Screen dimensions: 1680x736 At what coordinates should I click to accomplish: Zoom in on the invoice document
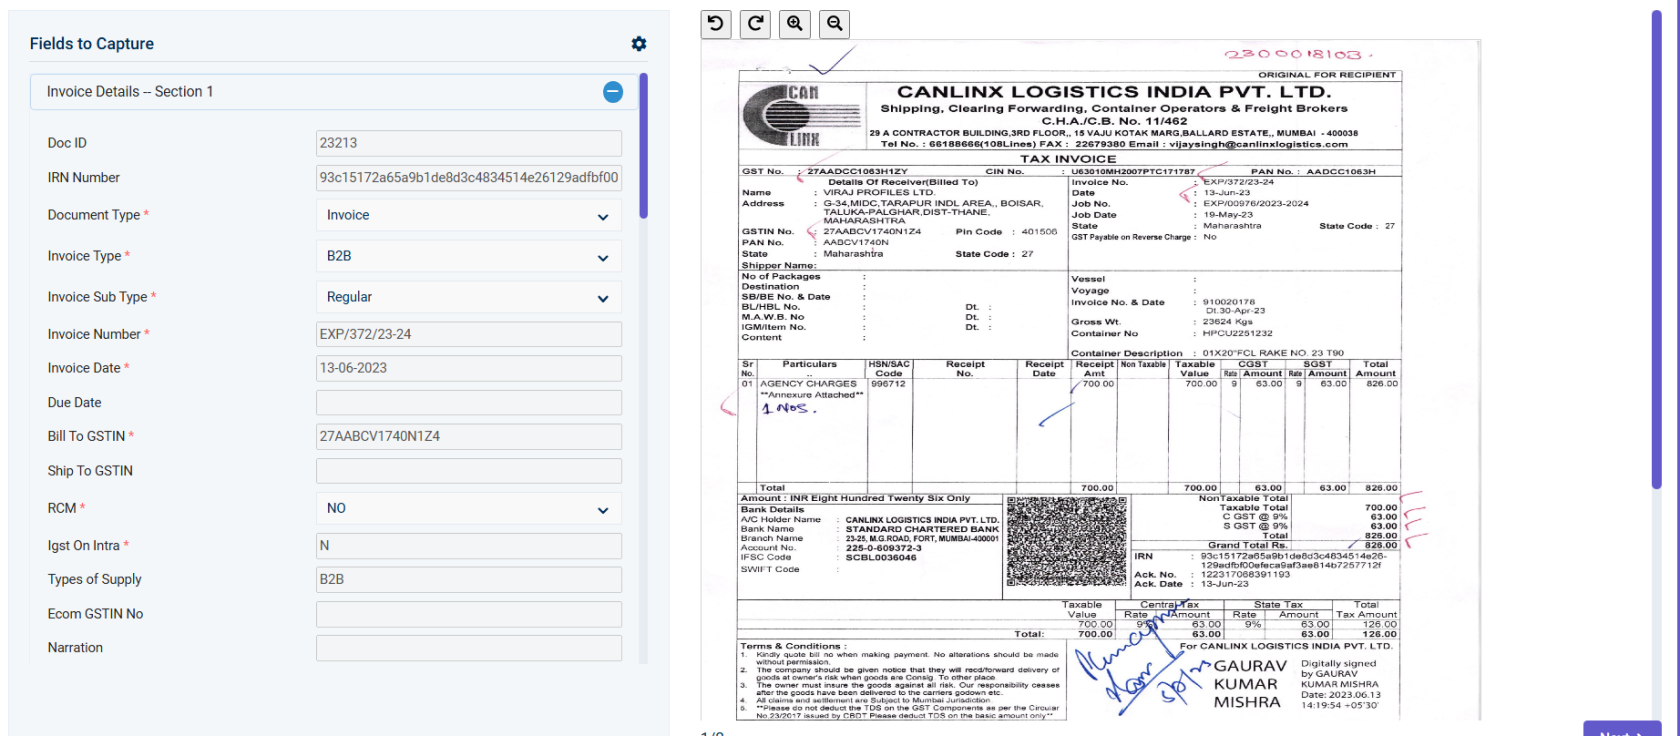click(795, 24)
